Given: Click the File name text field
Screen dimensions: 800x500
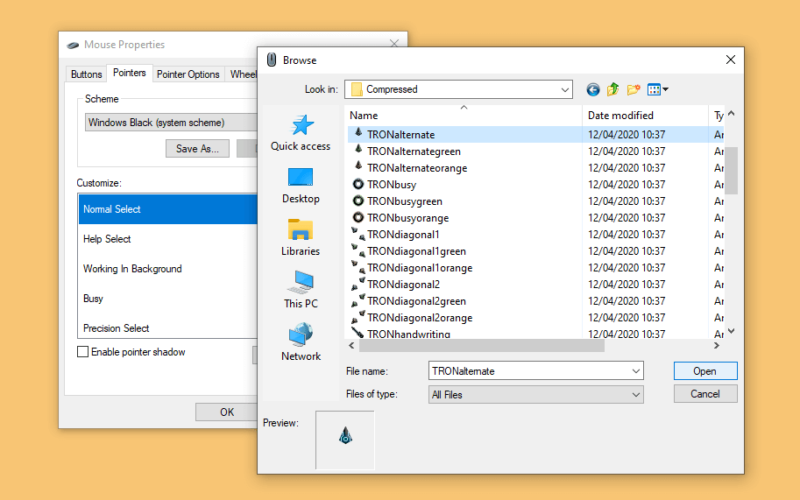Looking at the screenshot, I should 529,371.
